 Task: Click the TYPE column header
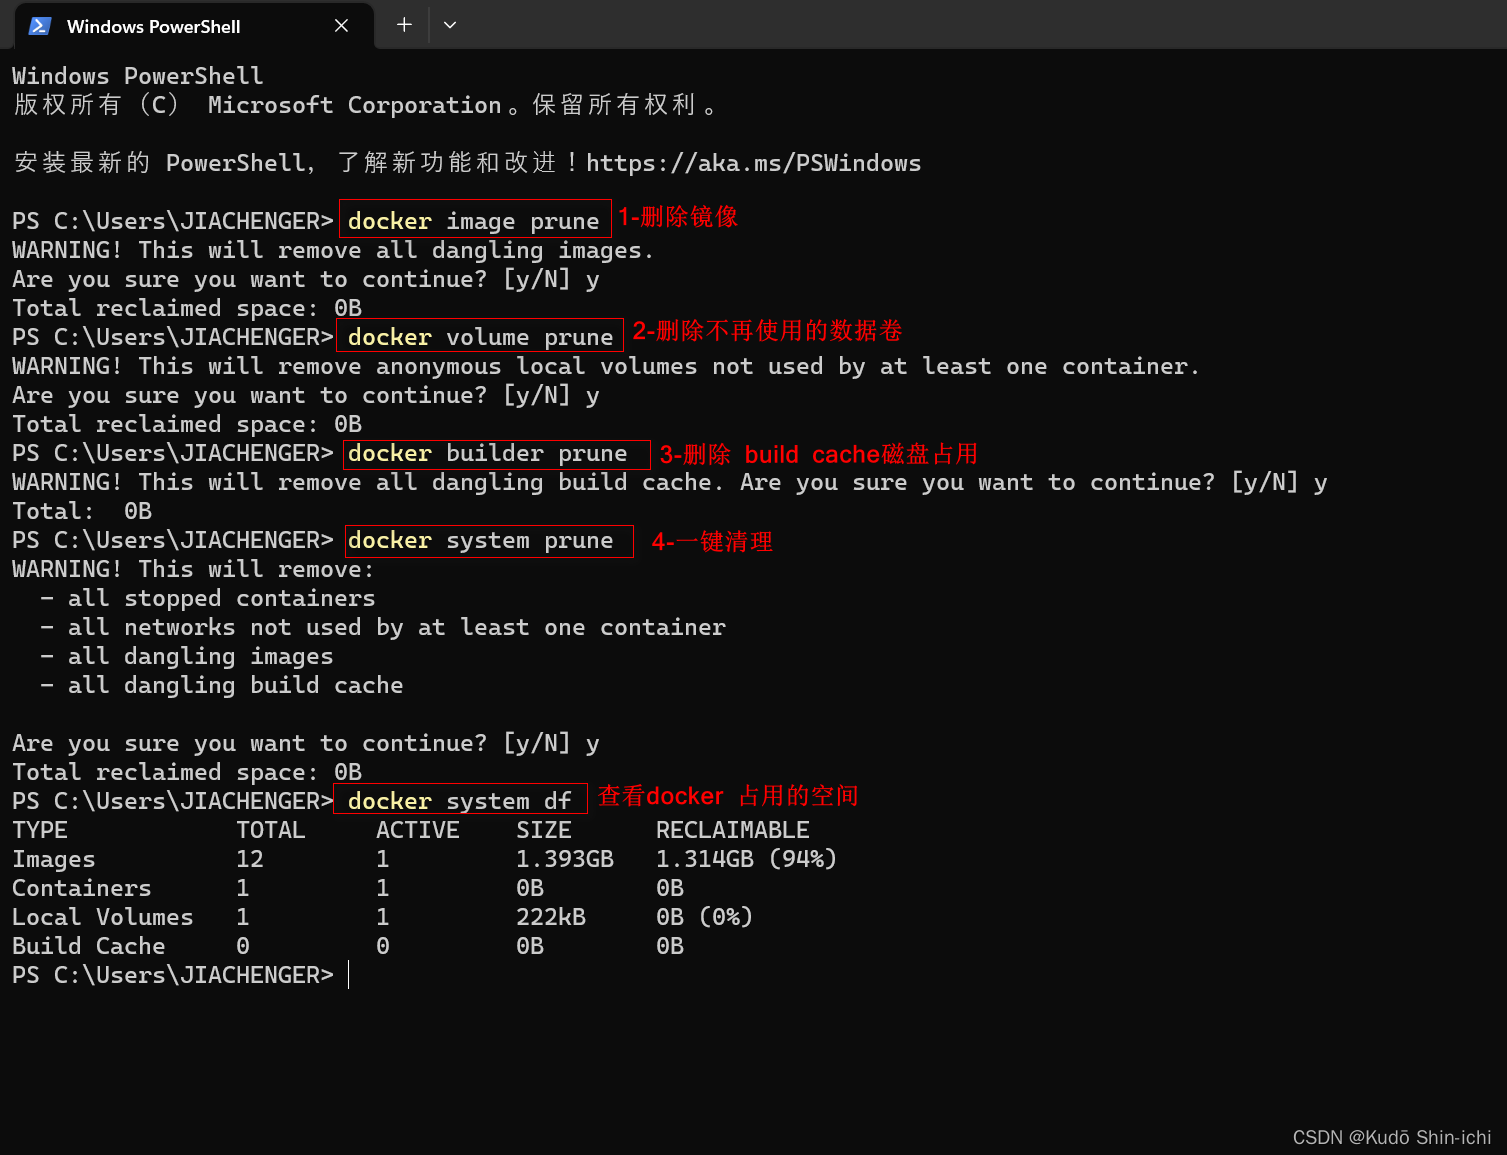(40, 830)
